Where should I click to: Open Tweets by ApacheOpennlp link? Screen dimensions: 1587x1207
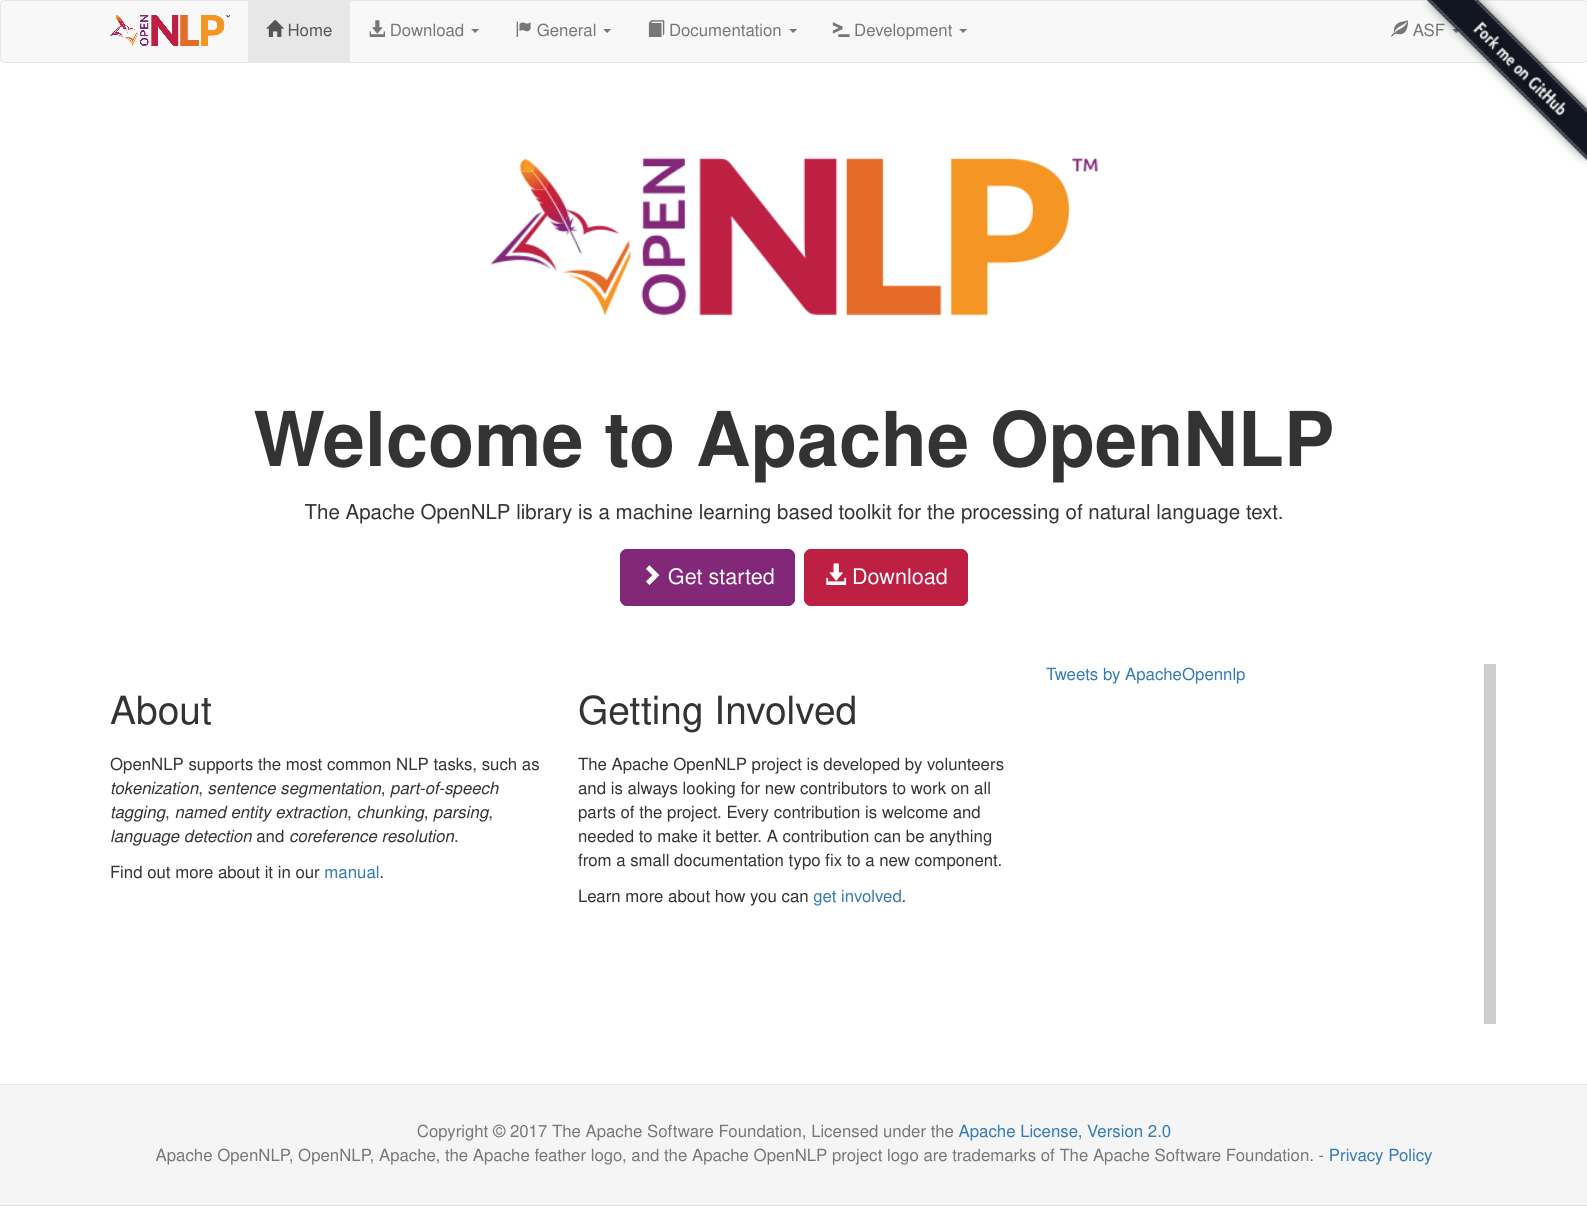(1145, 674)
